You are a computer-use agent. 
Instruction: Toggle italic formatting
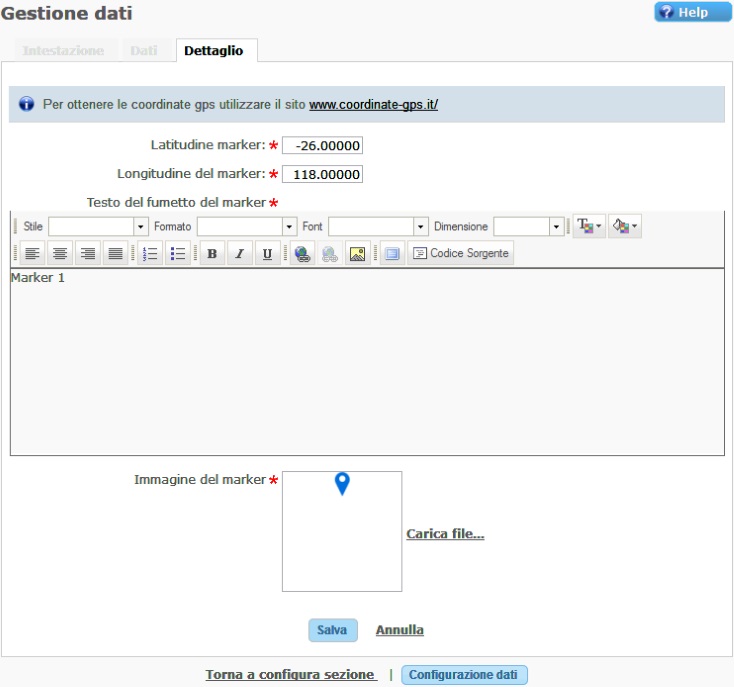pos(240,254)
